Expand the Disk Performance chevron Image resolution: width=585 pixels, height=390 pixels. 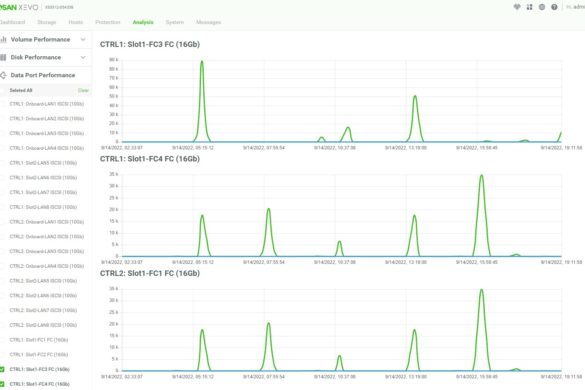point(83,57)
